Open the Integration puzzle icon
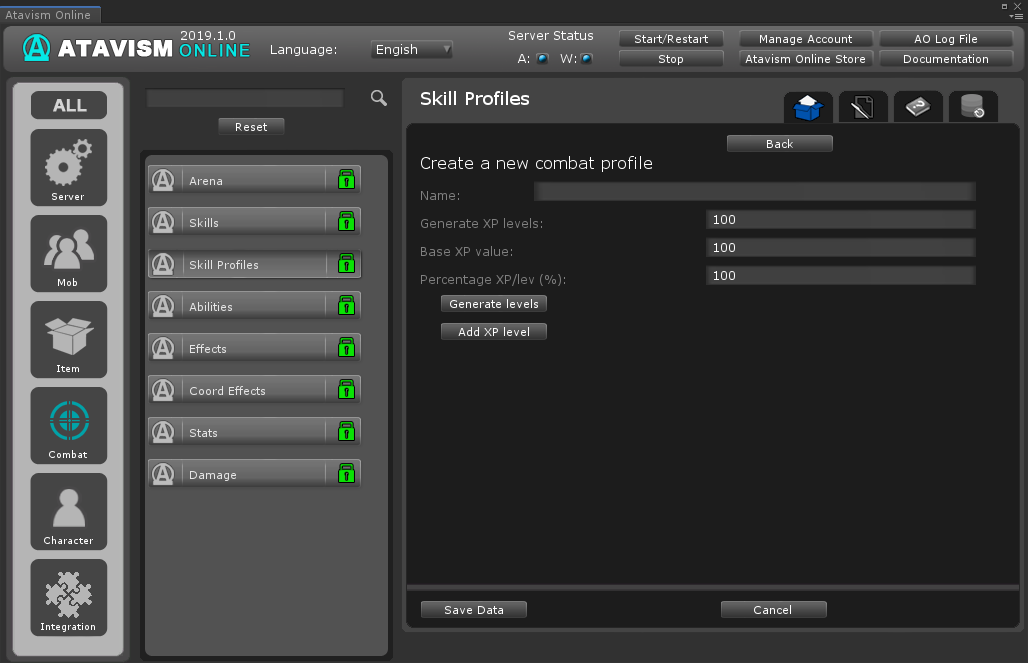Screen dimensions: 1028x663 coord(68,597)
